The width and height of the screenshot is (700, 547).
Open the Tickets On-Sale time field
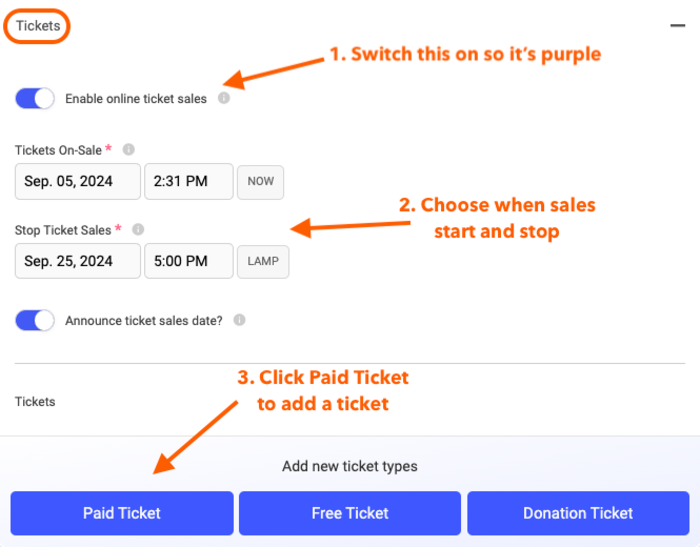click(189, 181)
